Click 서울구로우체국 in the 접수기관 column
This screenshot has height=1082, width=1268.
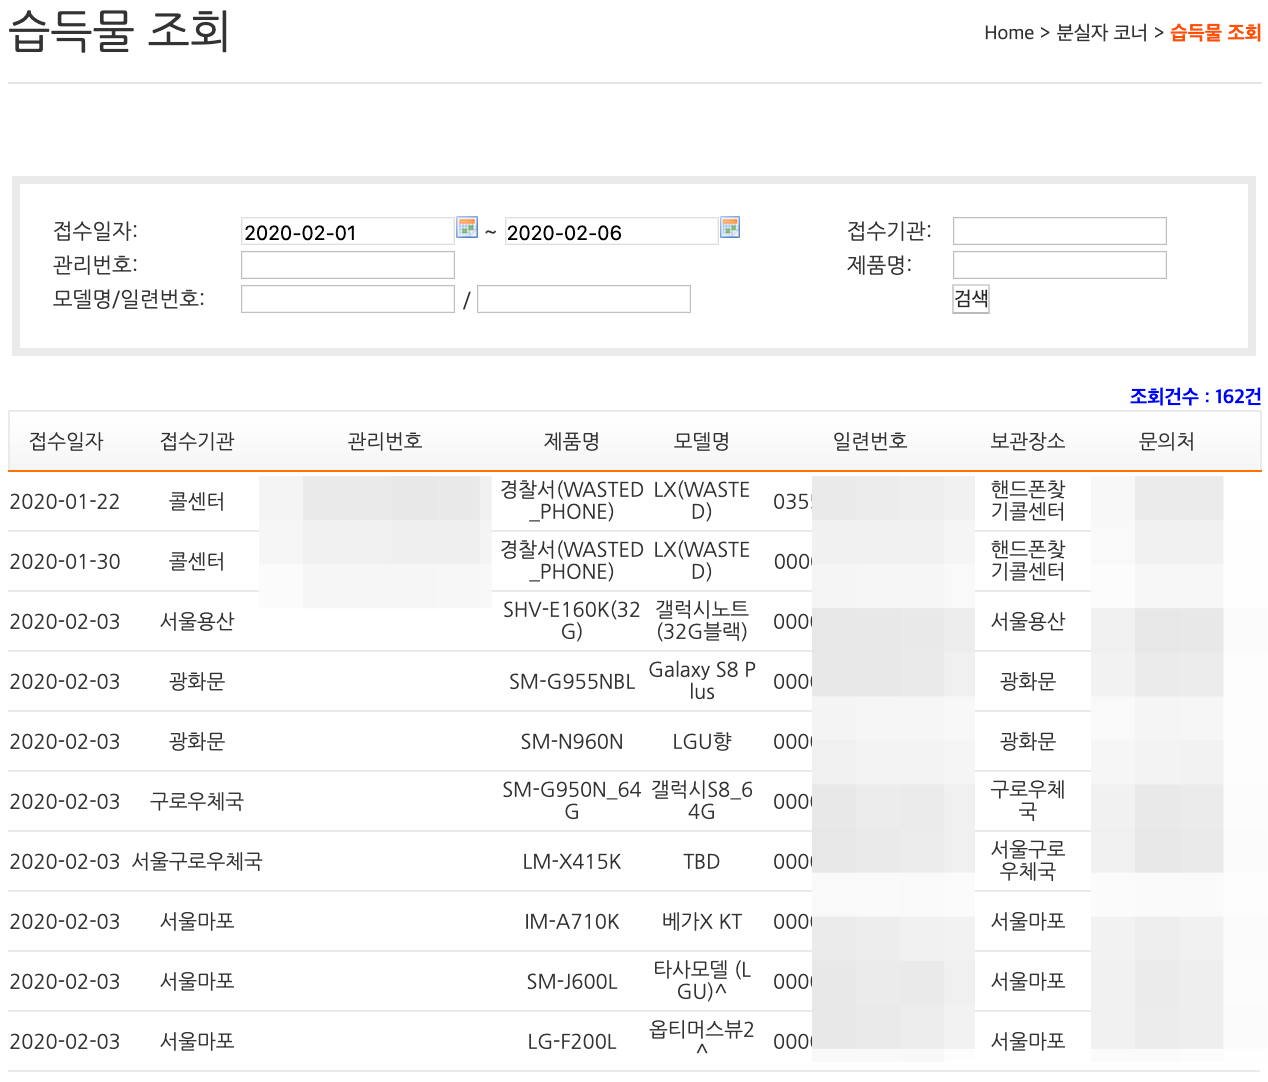click(197, 861)
